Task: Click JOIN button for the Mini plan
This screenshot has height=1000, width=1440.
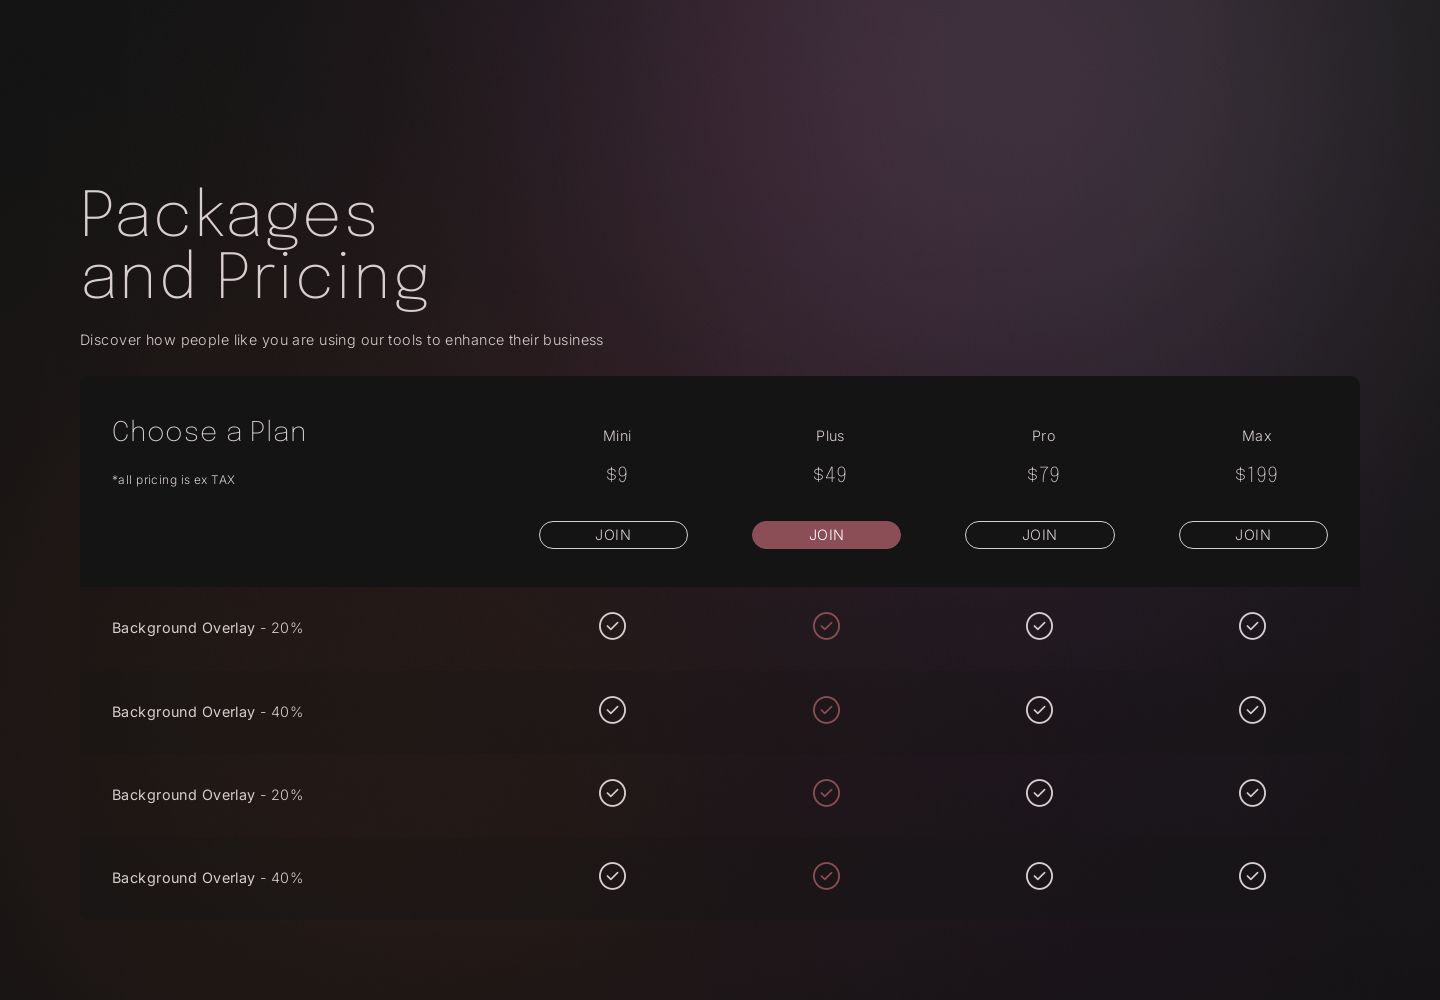Action: click(x=613, y=535)
